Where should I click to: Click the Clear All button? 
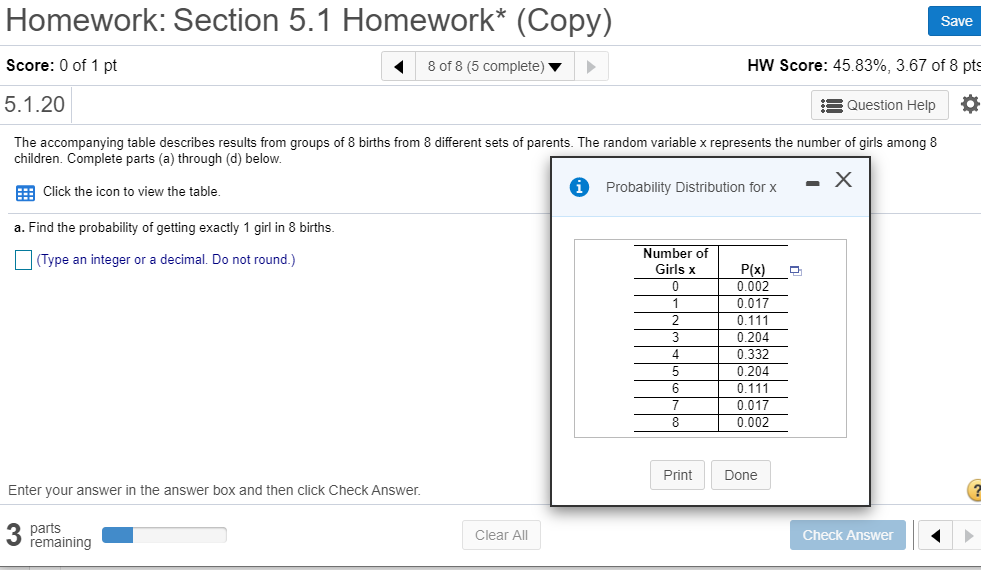pos(501,536)
